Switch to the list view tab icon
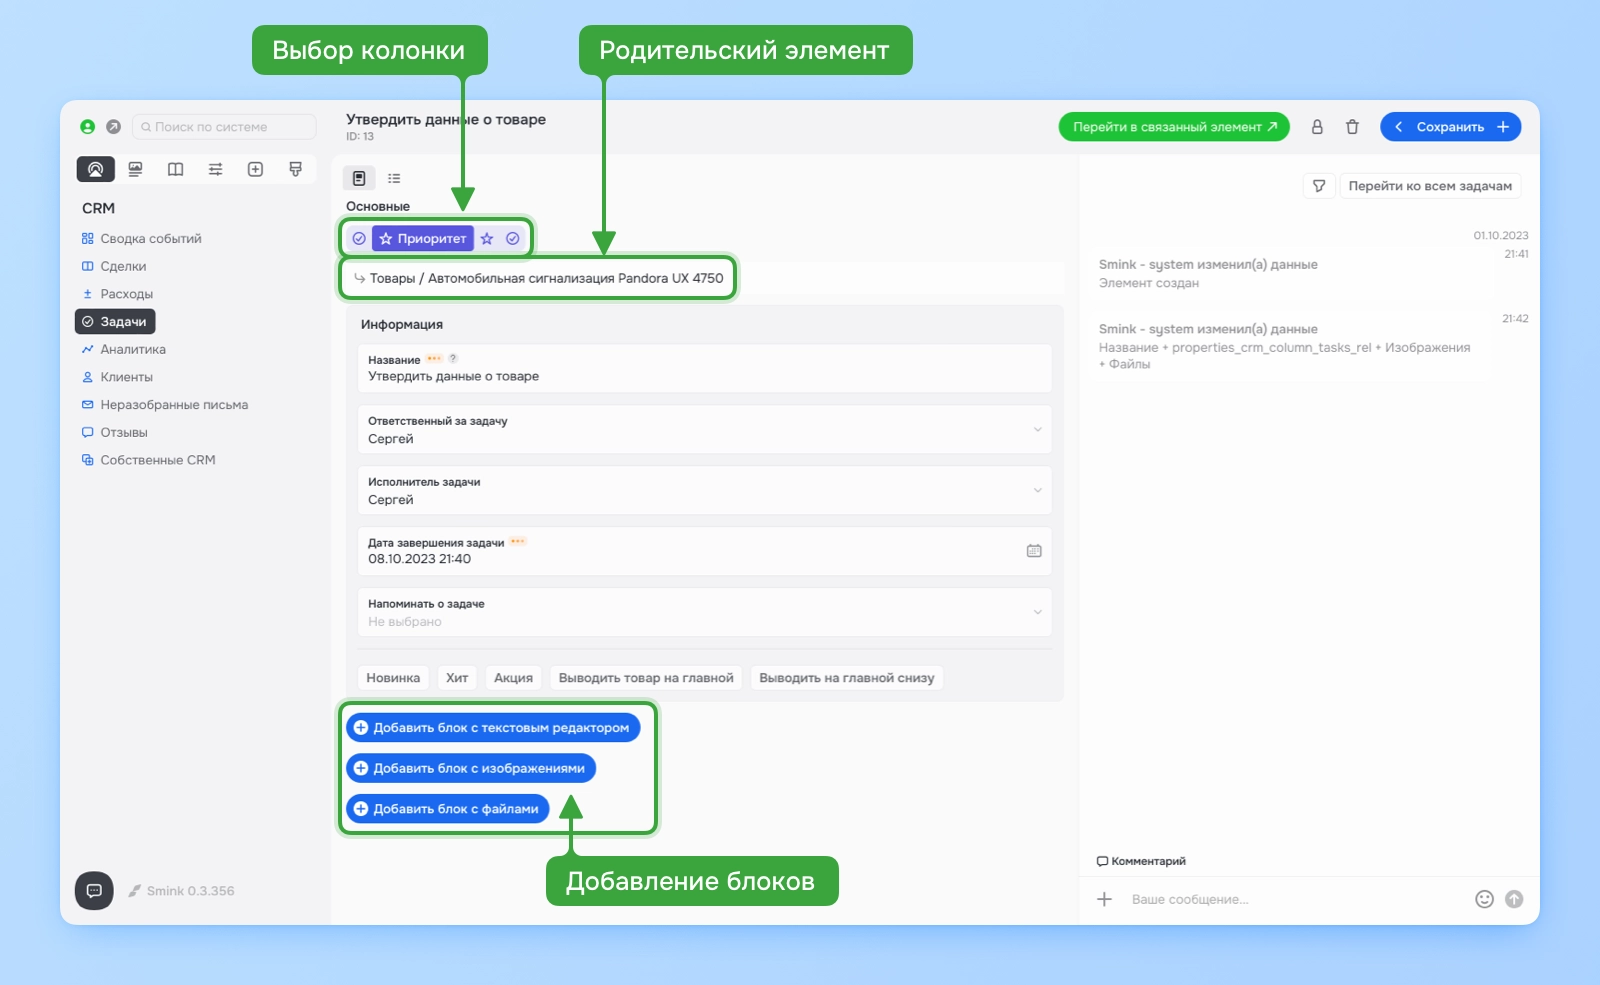This screenshot has height=985, width=1600. click(x=394, y=178)
